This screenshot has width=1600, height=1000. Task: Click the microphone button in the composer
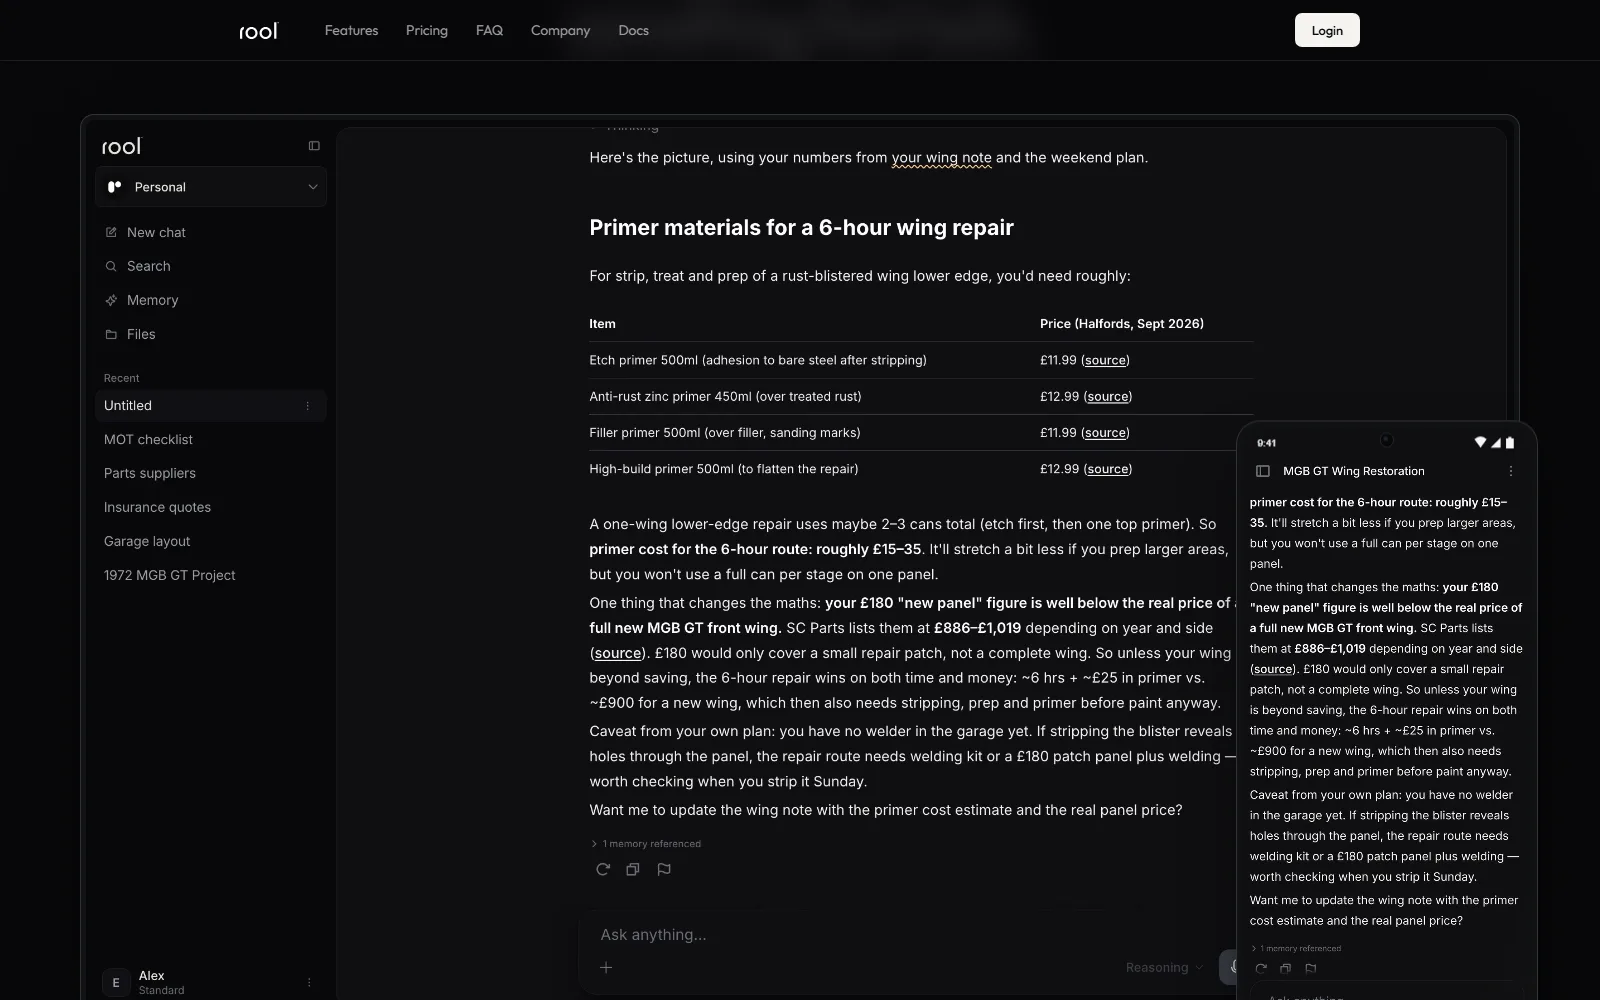(1230, 967)
